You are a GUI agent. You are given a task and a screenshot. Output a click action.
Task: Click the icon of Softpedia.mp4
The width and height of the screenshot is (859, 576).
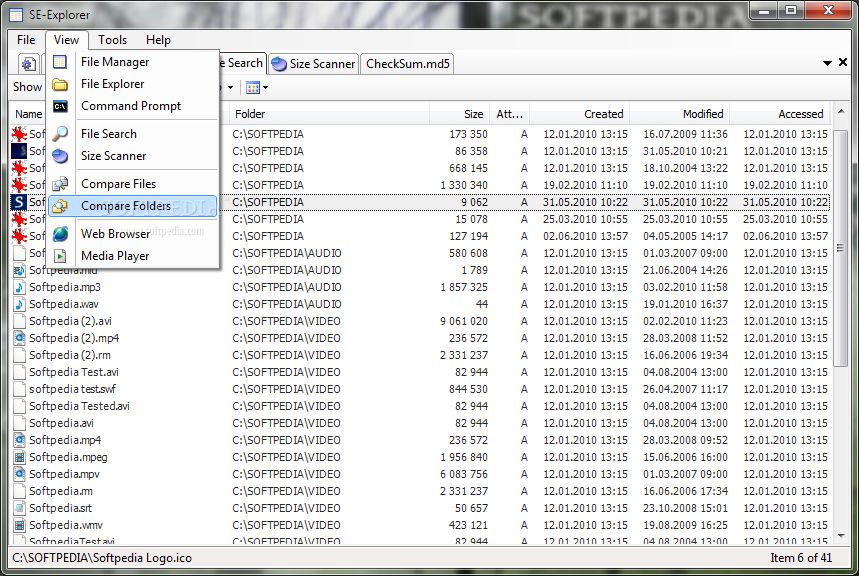pos(19,440)
